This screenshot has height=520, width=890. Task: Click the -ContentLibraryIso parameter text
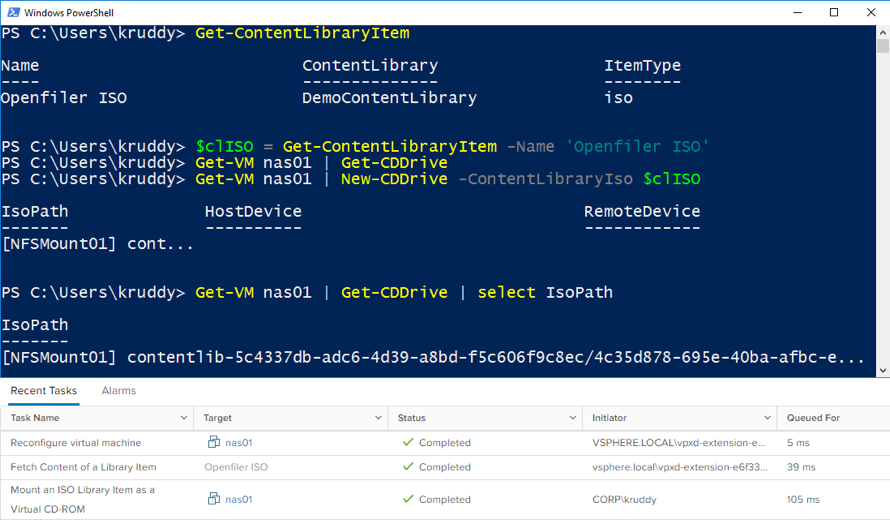545,179
